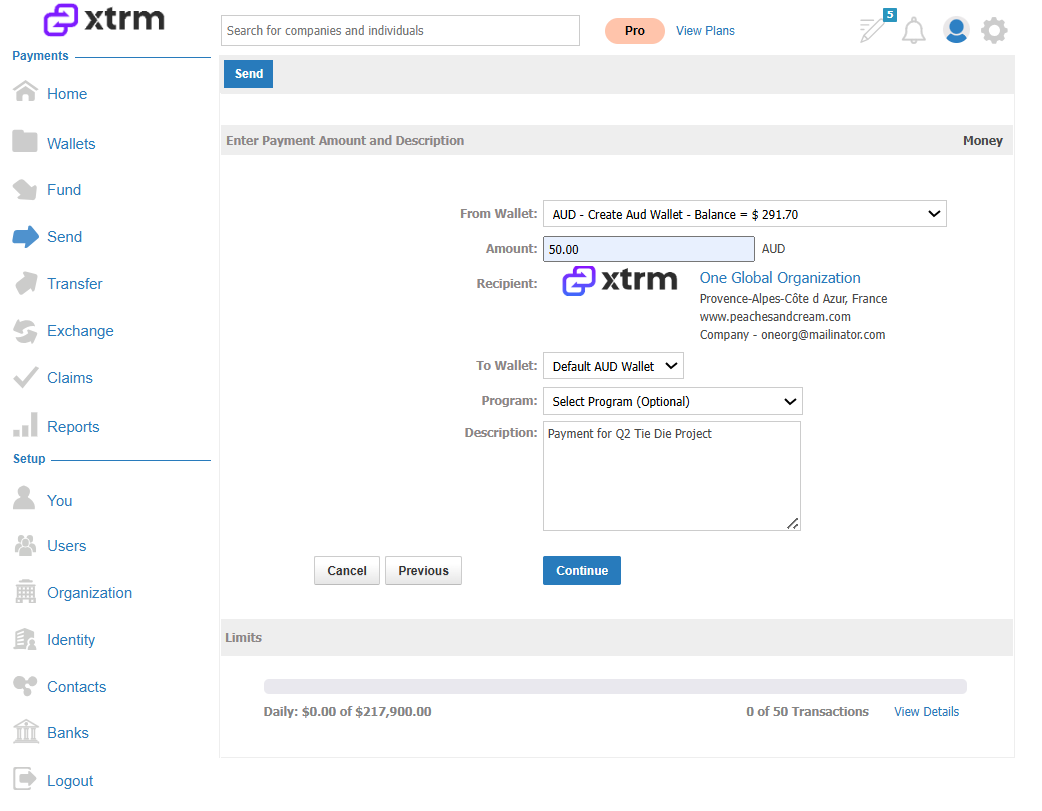Viewport: 1042px width, 811px height.
Task: Click the Wallets folder icon
Action: tap(25, 141)
